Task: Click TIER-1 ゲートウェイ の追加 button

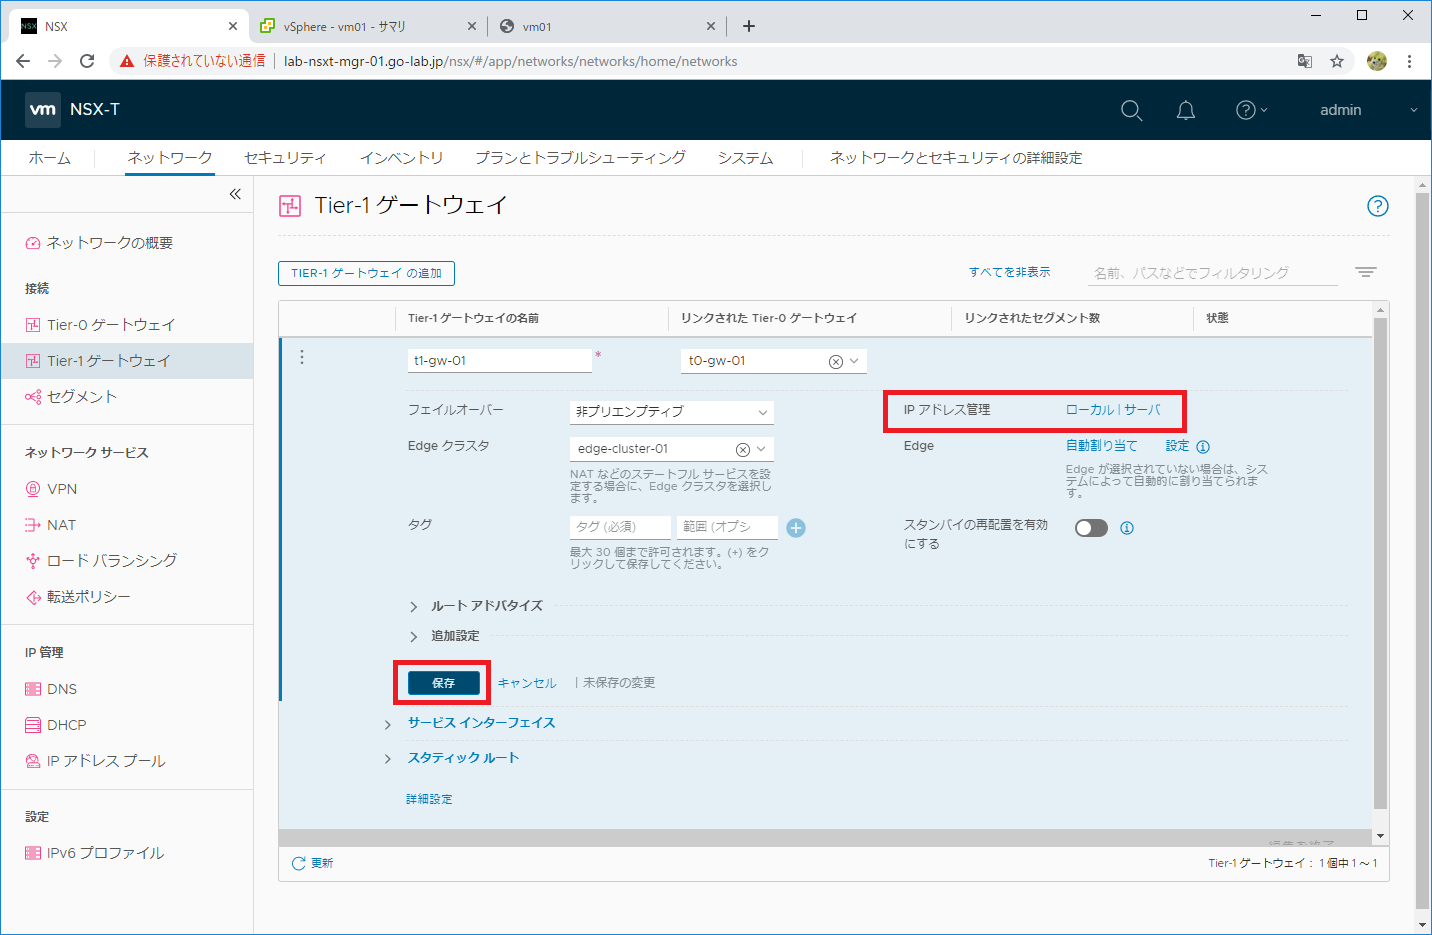Action: 366,274
